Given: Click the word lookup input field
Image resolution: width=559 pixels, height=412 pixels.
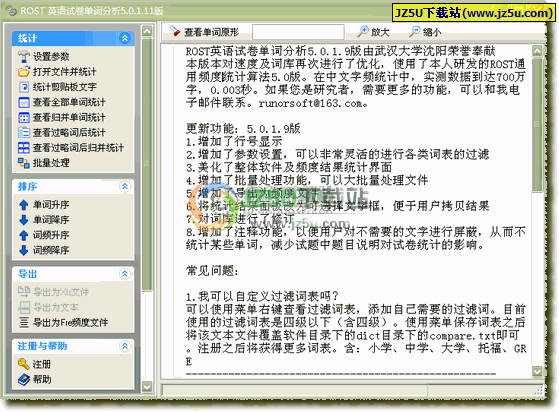Looking at the screenshot, I should pyautogui.click(x=298, y=32).
